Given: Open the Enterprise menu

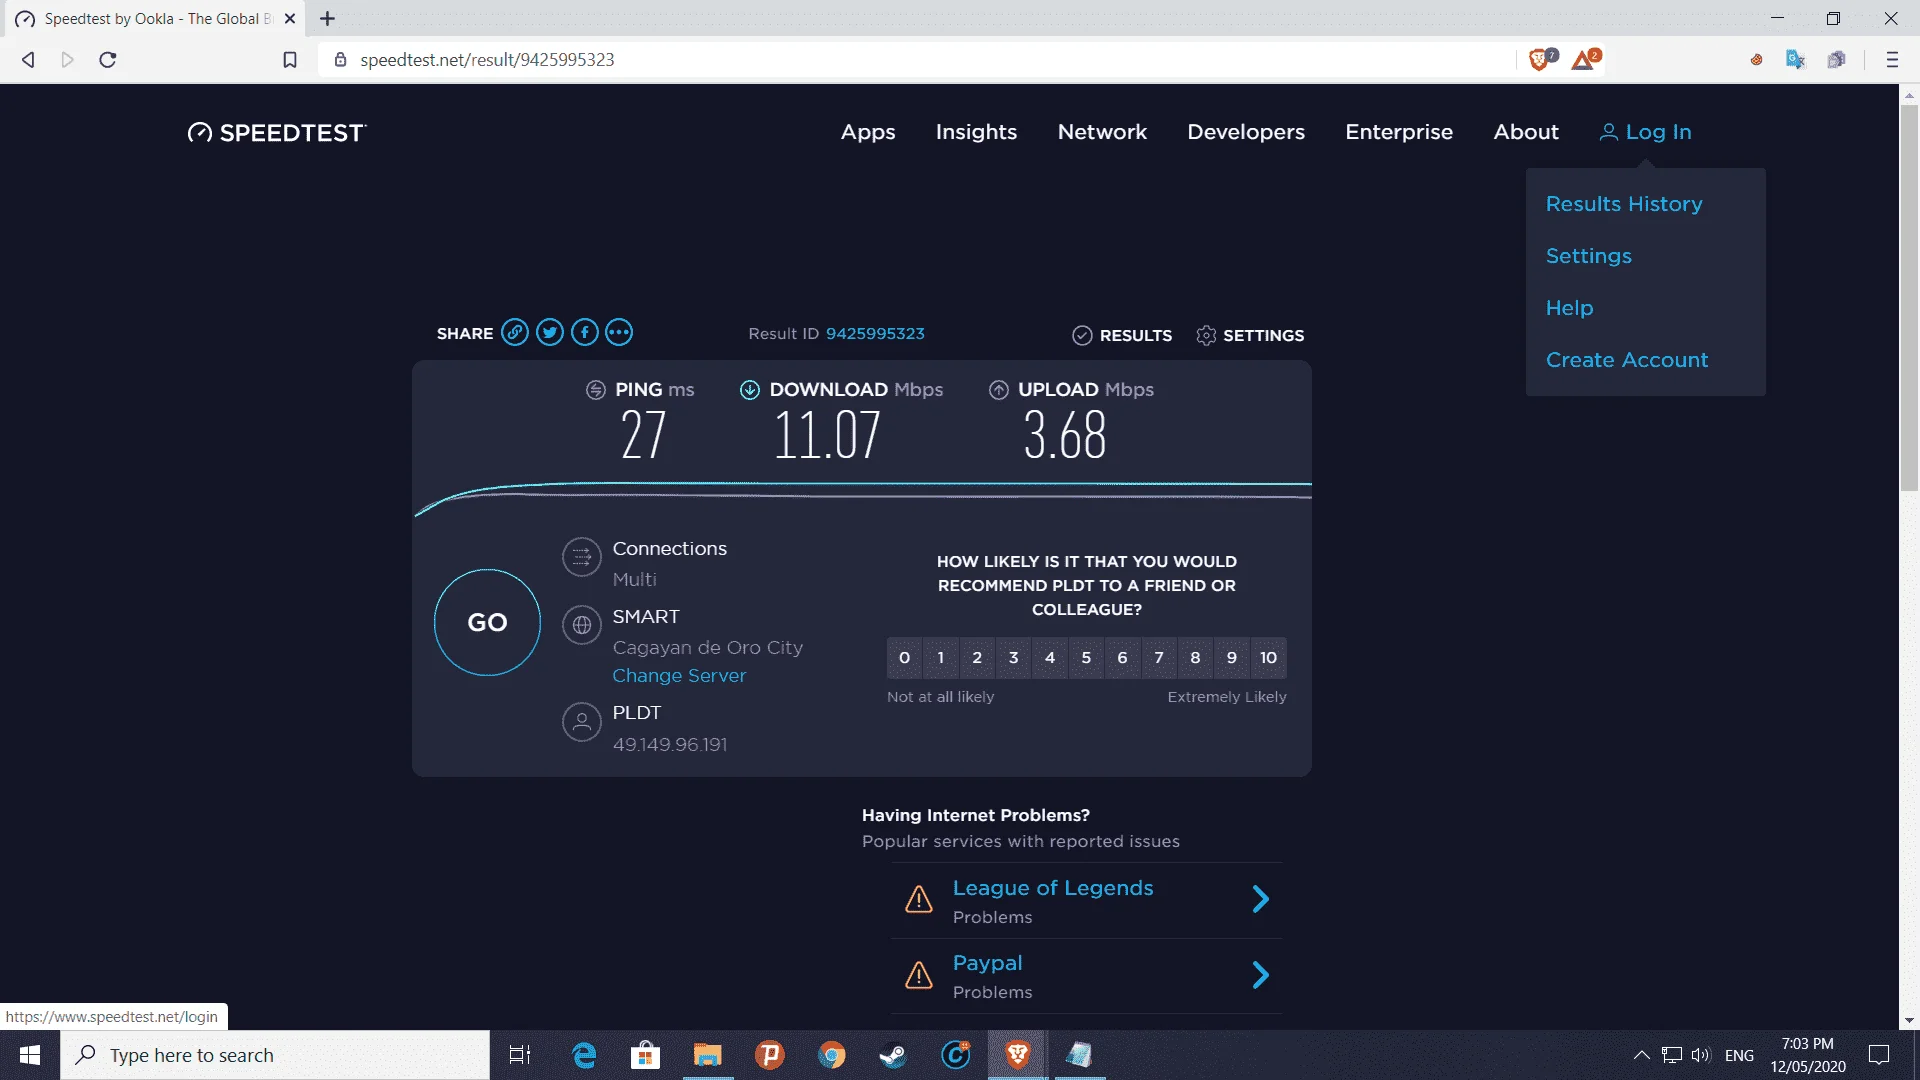Looking at the screenshot, I should (1399, 132).
